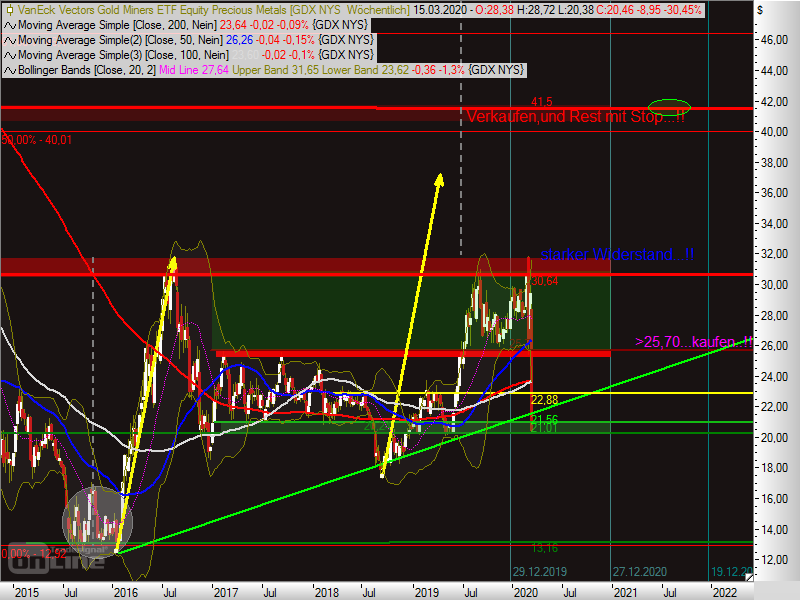
Task: Click the Mid Line 27,64 value
Action: 194,70
